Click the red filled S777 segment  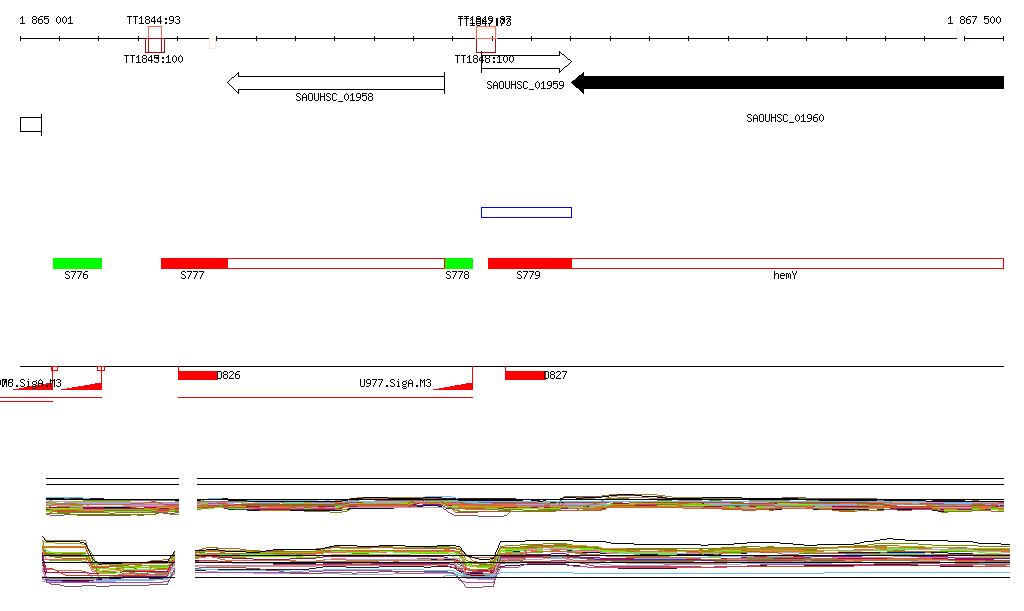(x=195, y=264)
